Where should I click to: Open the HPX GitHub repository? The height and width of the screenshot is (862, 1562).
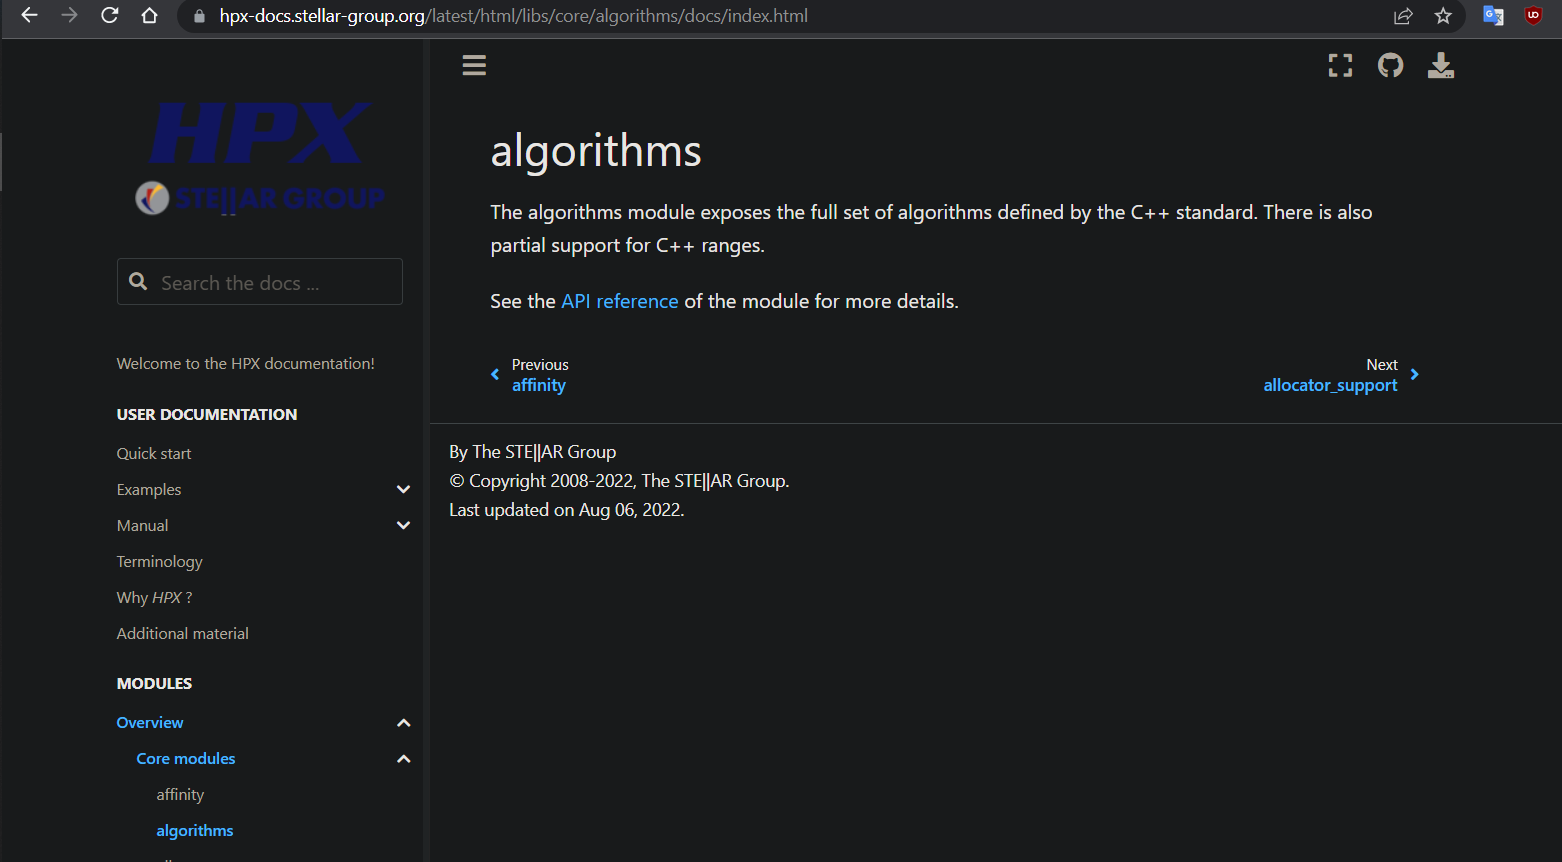tap(1390, 65)
